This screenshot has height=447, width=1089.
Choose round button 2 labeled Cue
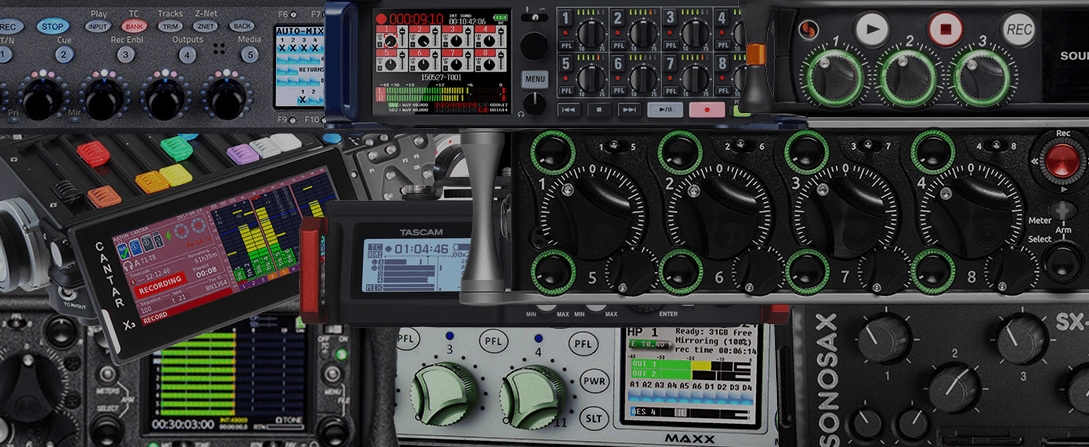click(x=65, y=55)
